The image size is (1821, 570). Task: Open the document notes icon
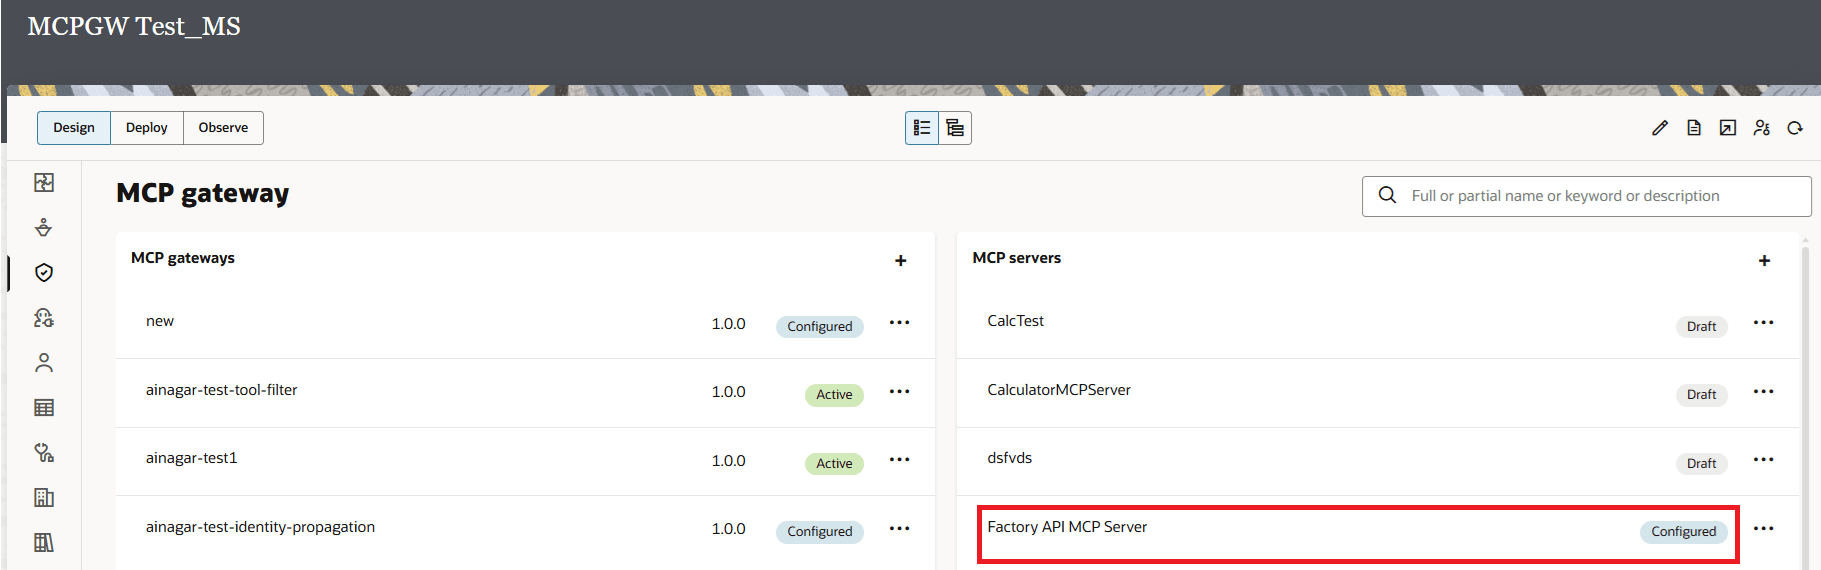click(1694, 128)
